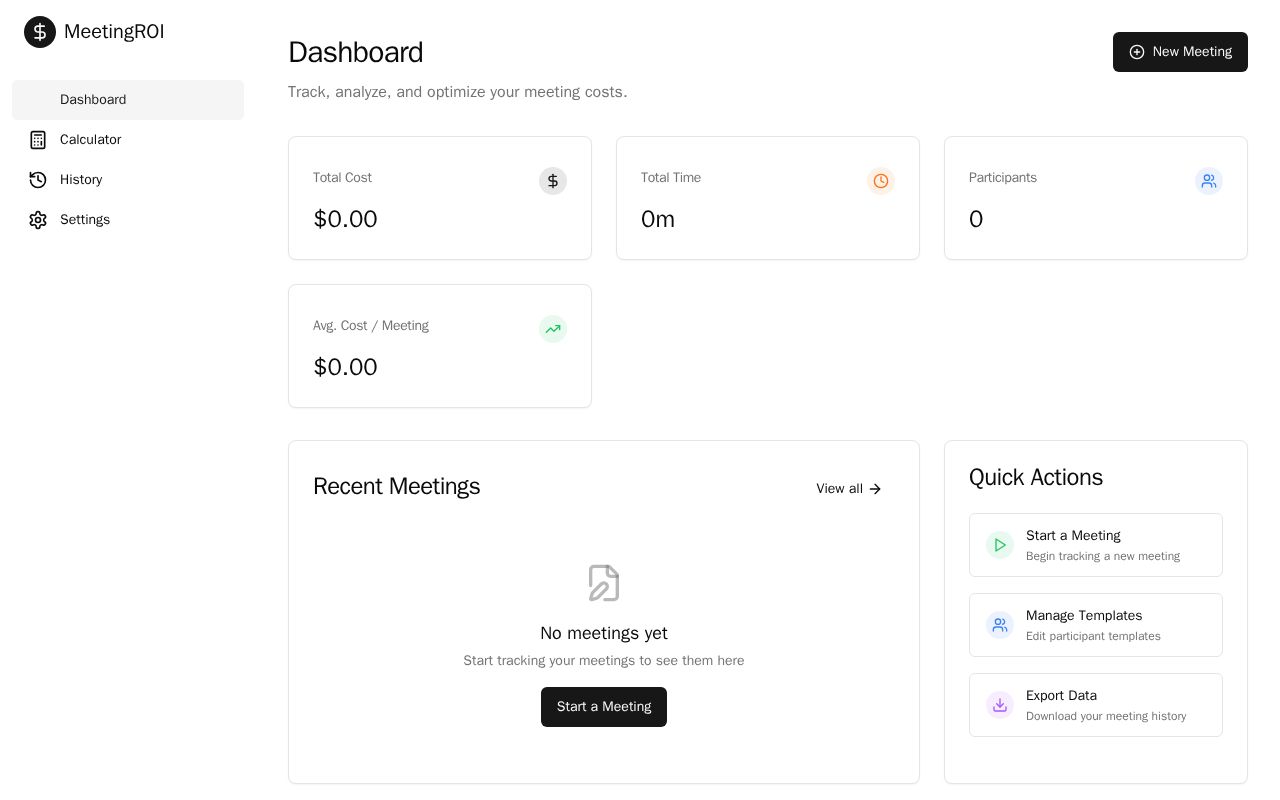Click the Recent Meetings heading

click(x=397, y=486)
